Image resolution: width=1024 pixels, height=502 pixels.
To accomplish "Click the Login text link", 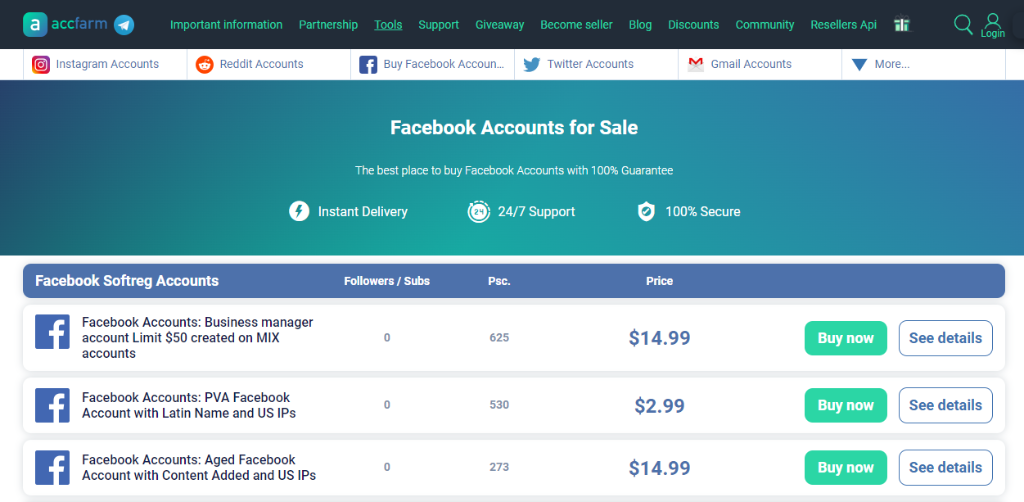I will [x=993, y=34].
